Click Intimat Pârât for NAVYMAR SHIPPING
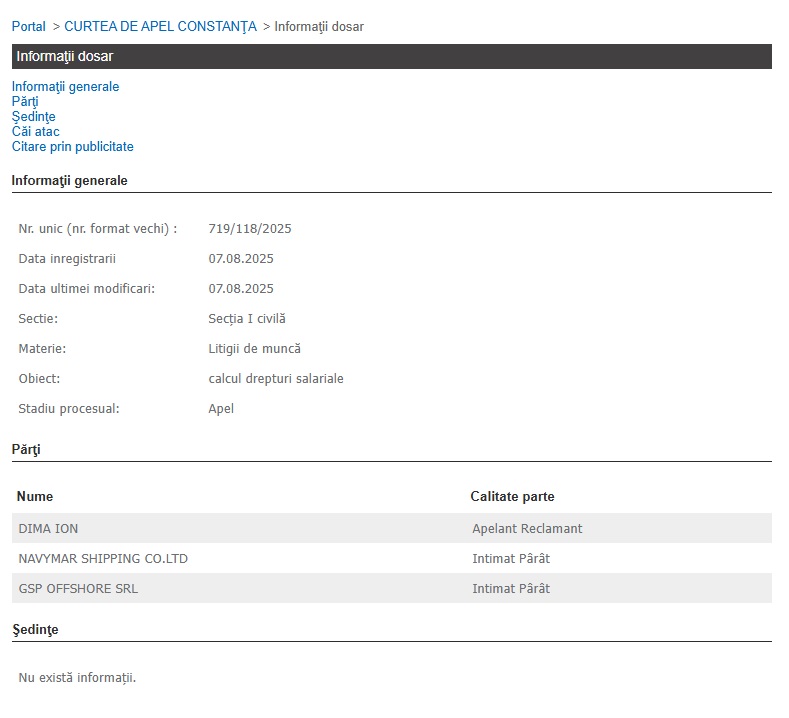 511,559
